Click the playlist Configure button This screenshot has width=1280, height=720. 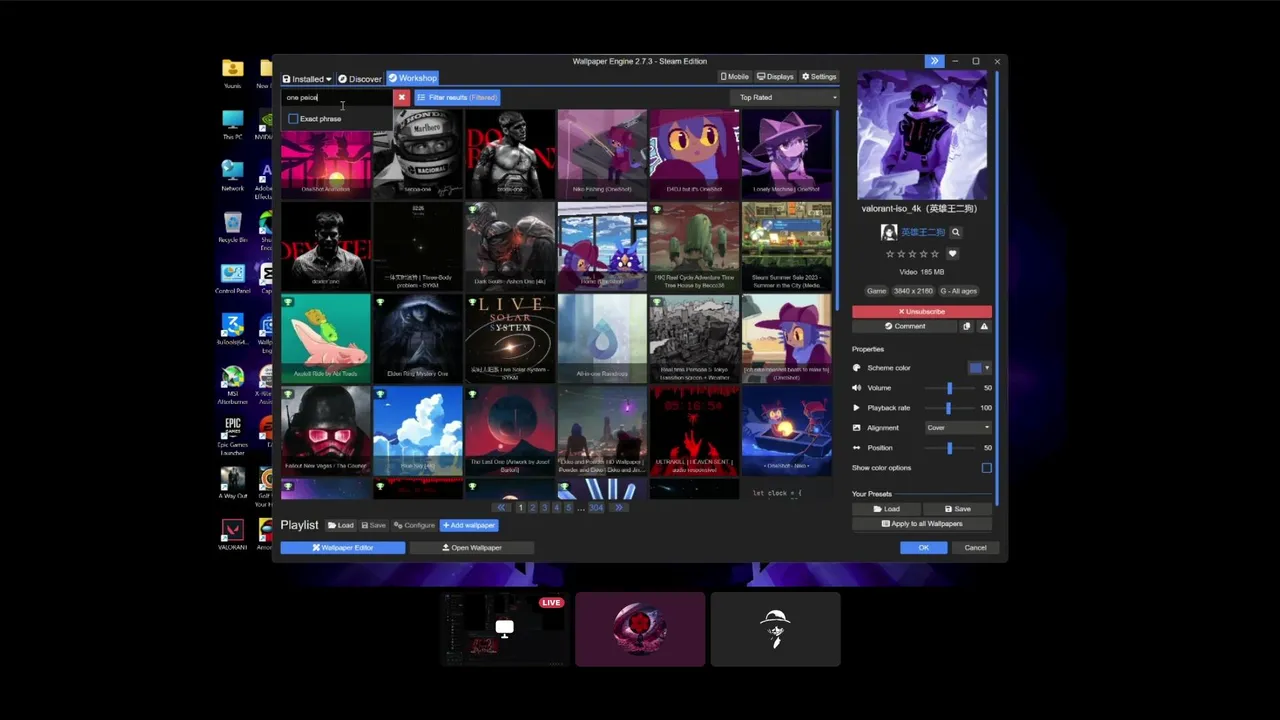tap(414, 525)
